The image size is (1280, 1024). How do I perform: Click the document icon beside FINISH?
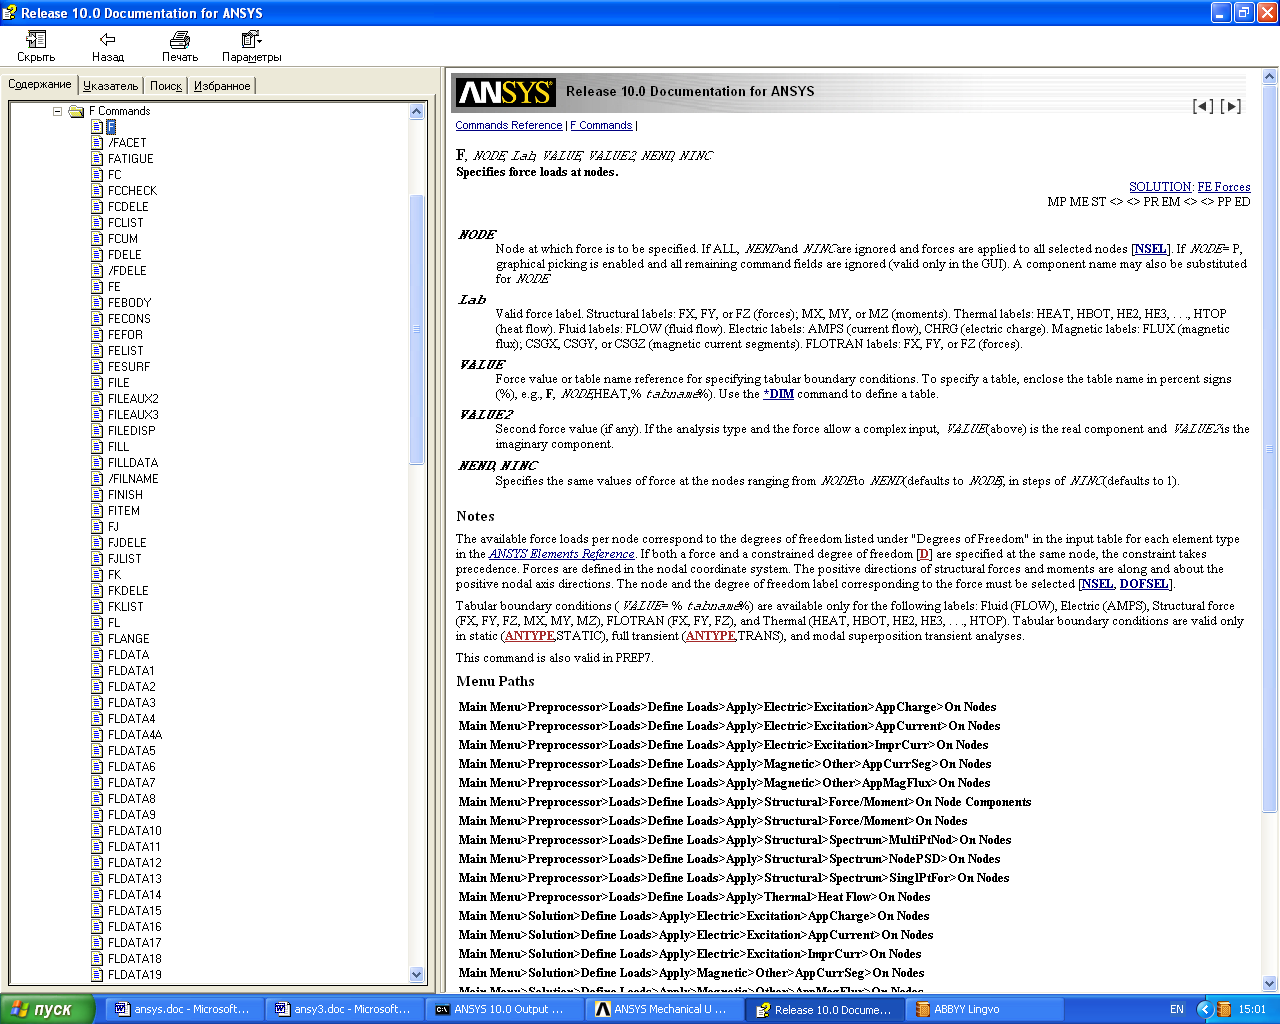pos(97,495)
